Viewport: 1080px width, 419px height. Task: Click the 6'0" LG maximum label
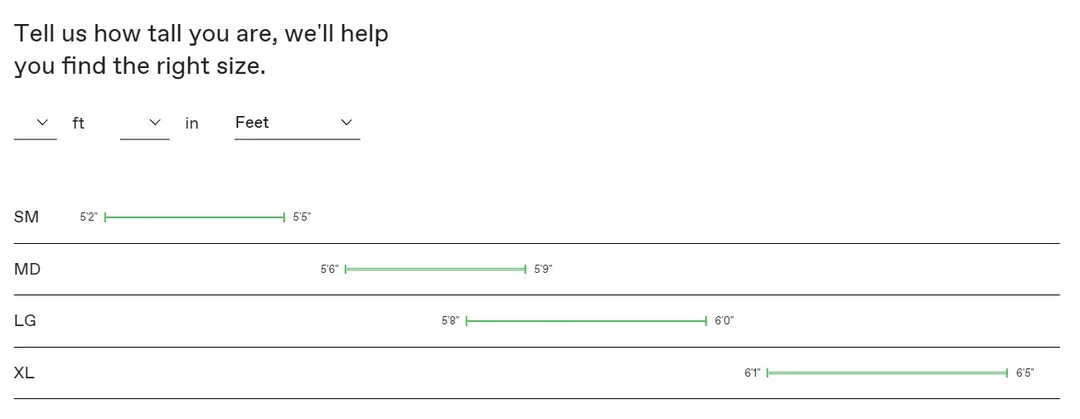coord(724,321)
